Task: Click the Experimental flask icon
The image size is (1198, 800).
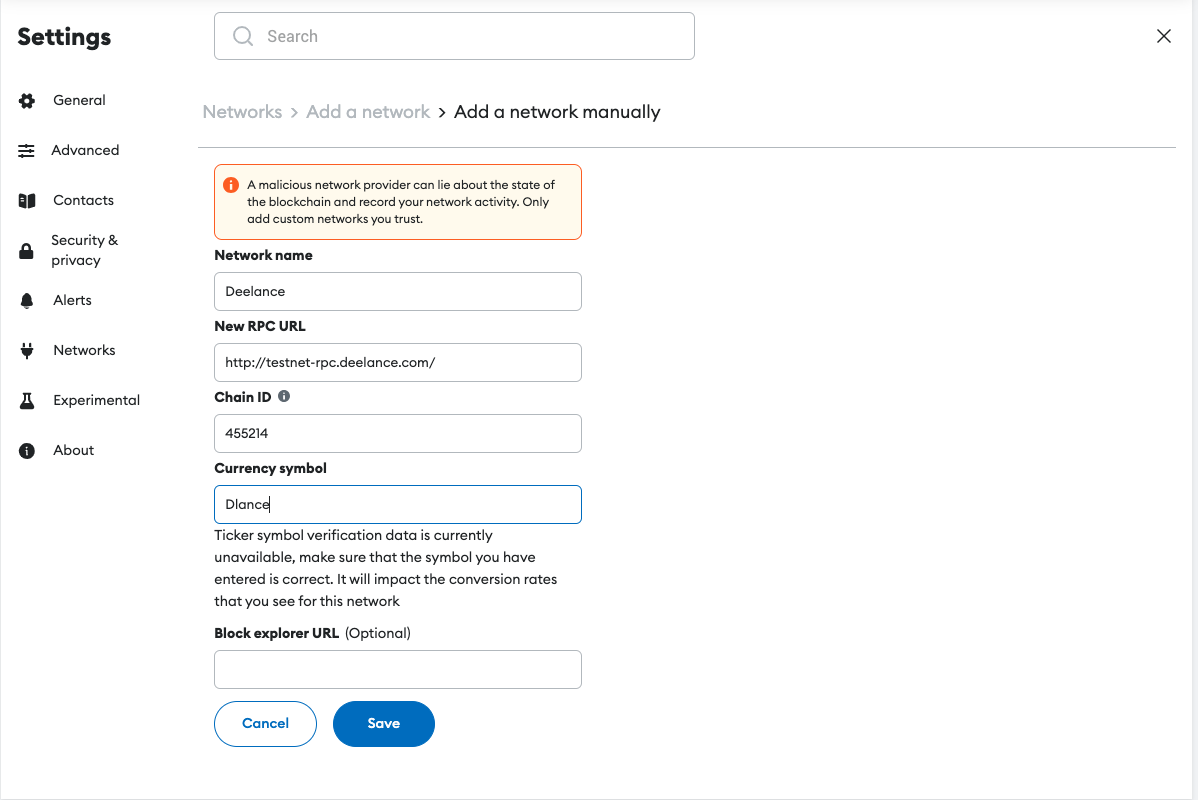Action: click(27, 401)
